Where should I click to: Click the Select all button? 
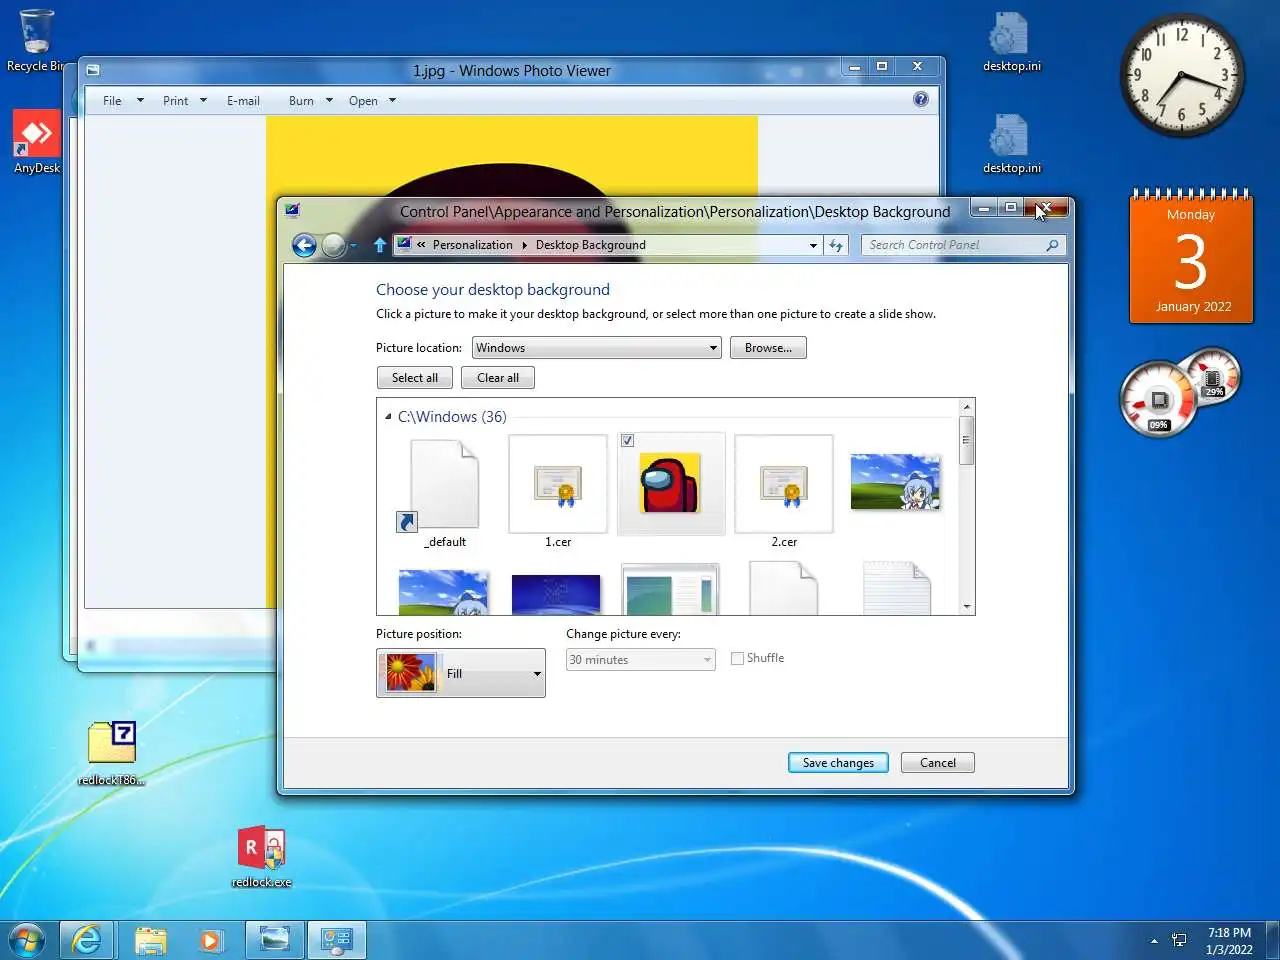coord(415,378)
